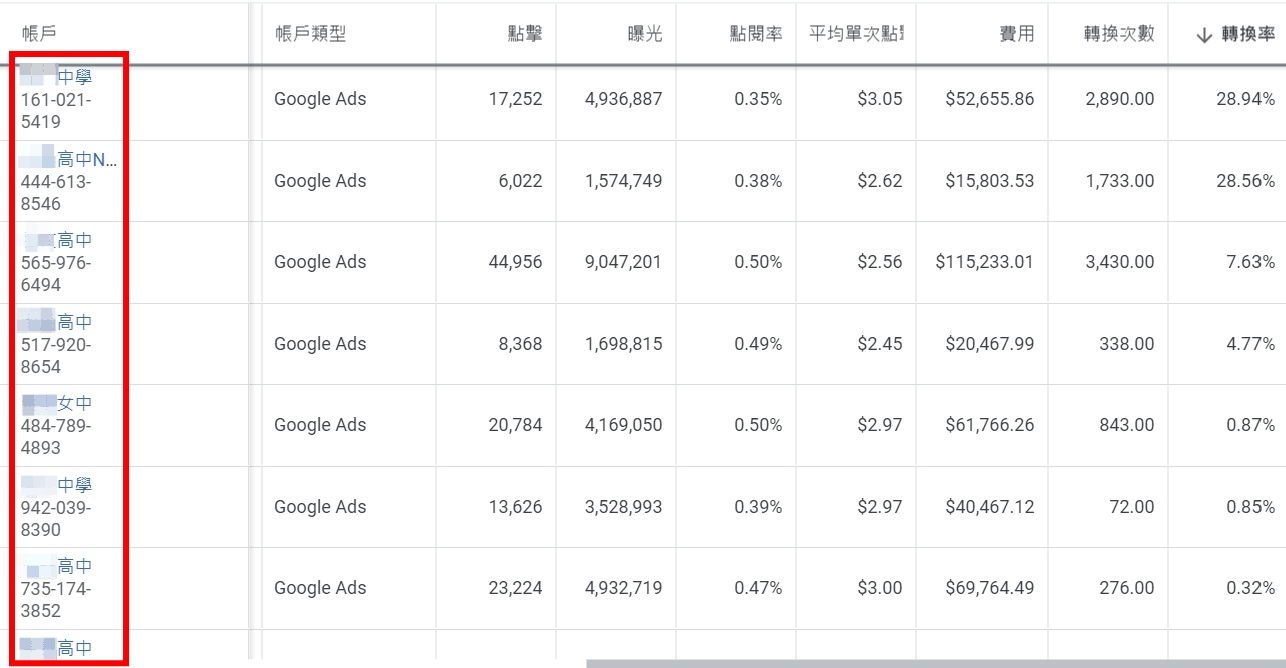The image size is (1286, 668).
Task: Click the 轉換次數 column header
Action: coord(1119,34)
